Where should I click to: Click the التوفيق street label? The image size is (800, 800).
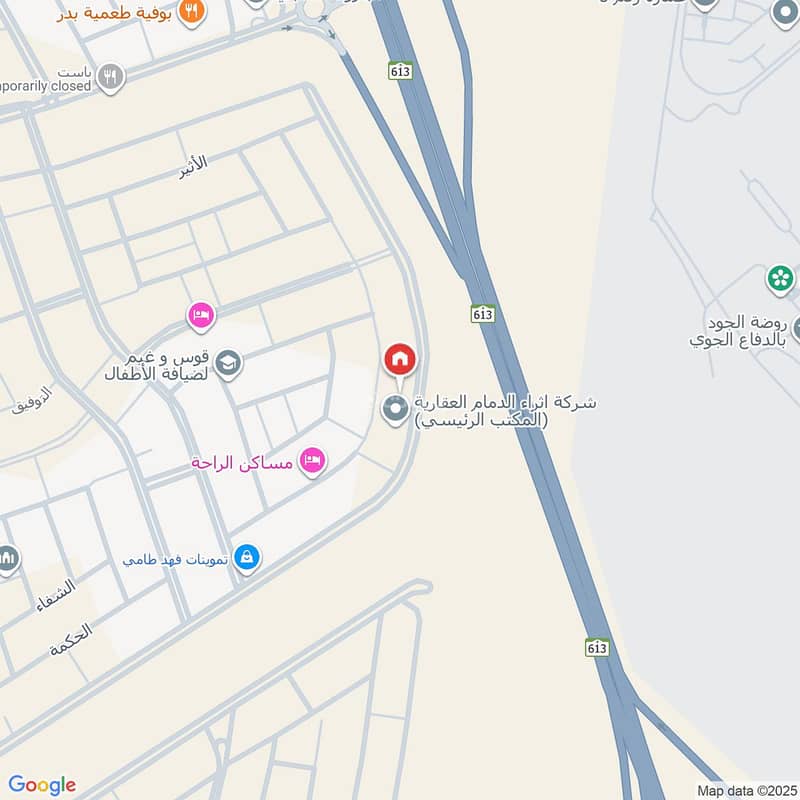tap(32, 401)
